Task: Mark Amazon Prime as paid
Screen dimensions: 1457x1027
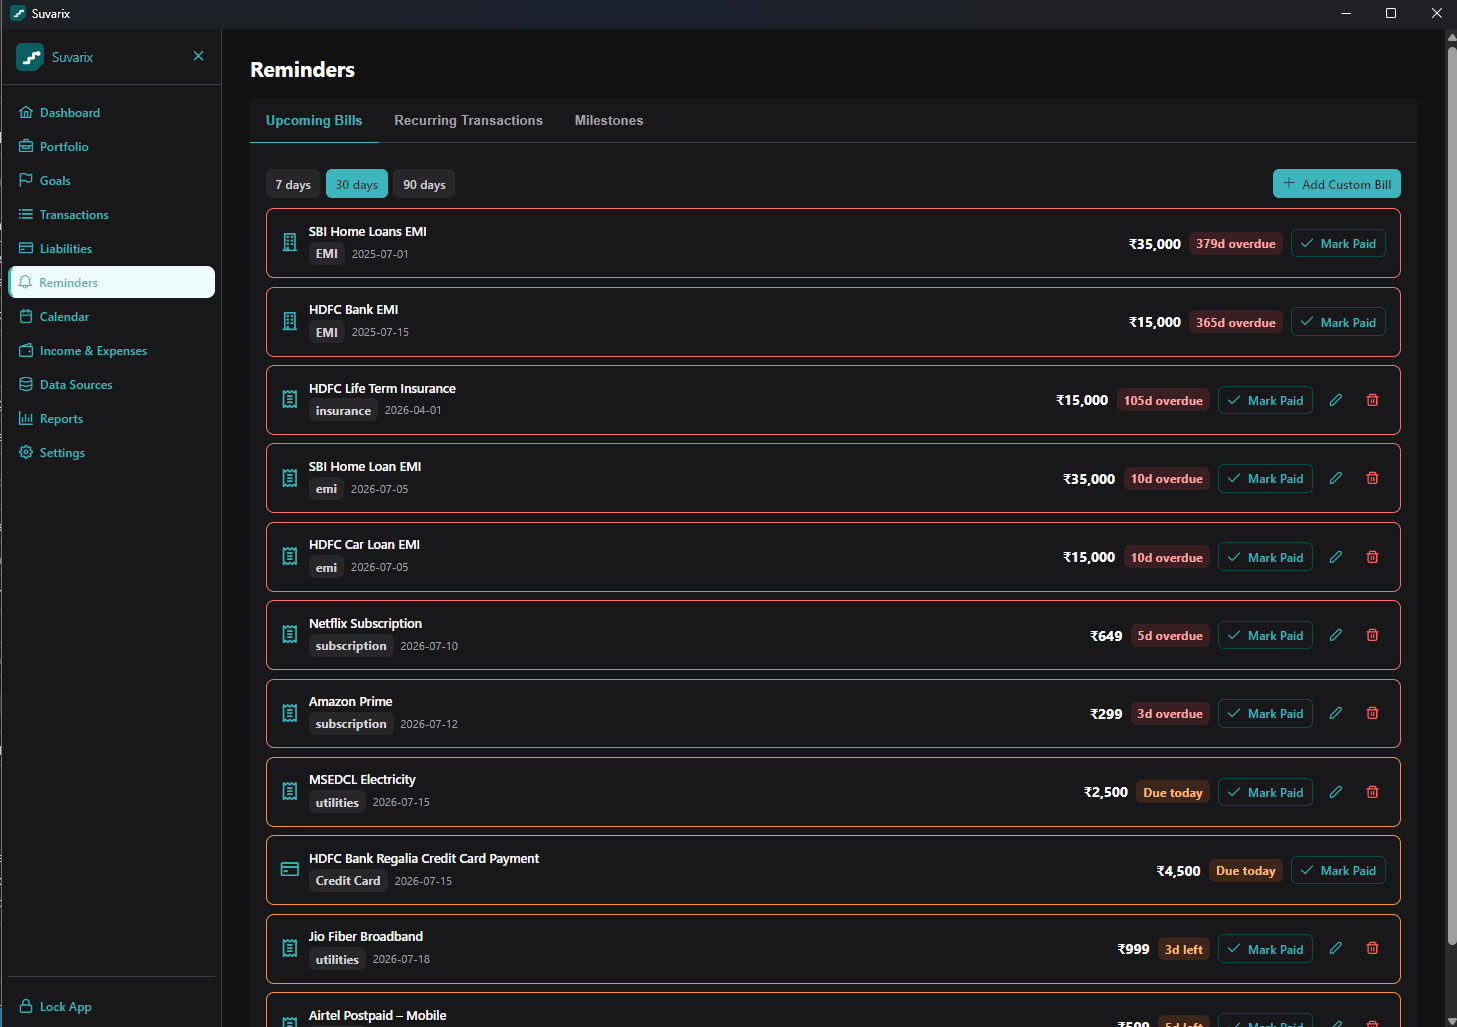Action: [1265, 713]
